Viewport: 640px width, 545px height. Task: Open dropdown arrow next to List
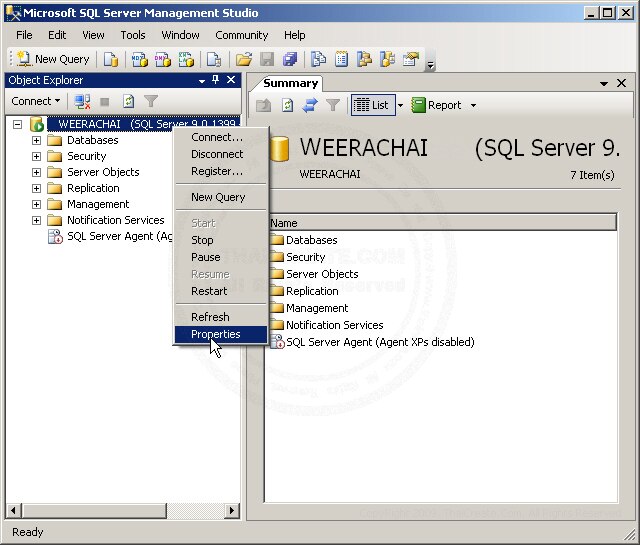[x=400, y=105]
